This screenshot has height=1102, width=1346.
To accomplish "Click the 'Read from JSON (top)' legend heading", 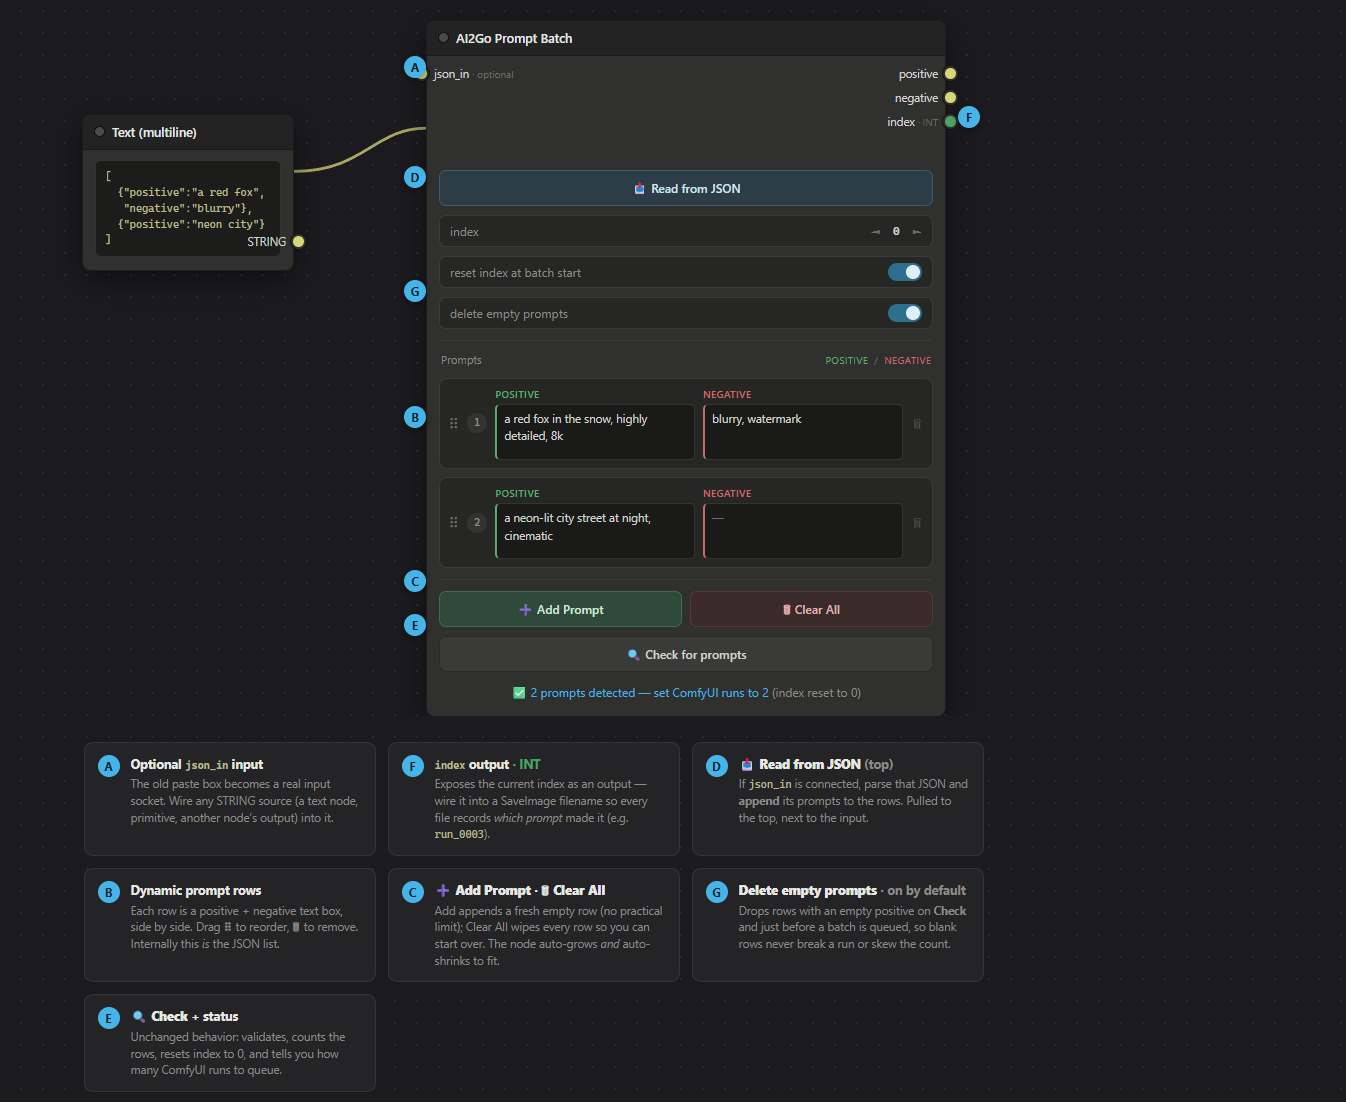I will (x=816, y=765).
